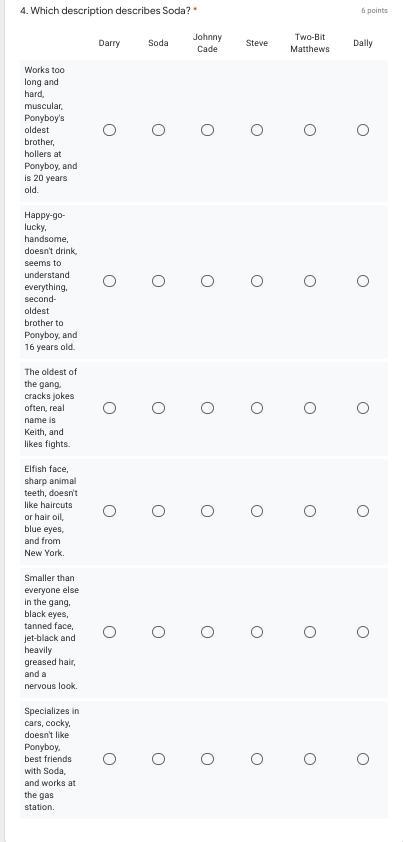Select Soda for the happy-go-lucky description row
Screen dimensions: 403x842
[x=158, y=281]
